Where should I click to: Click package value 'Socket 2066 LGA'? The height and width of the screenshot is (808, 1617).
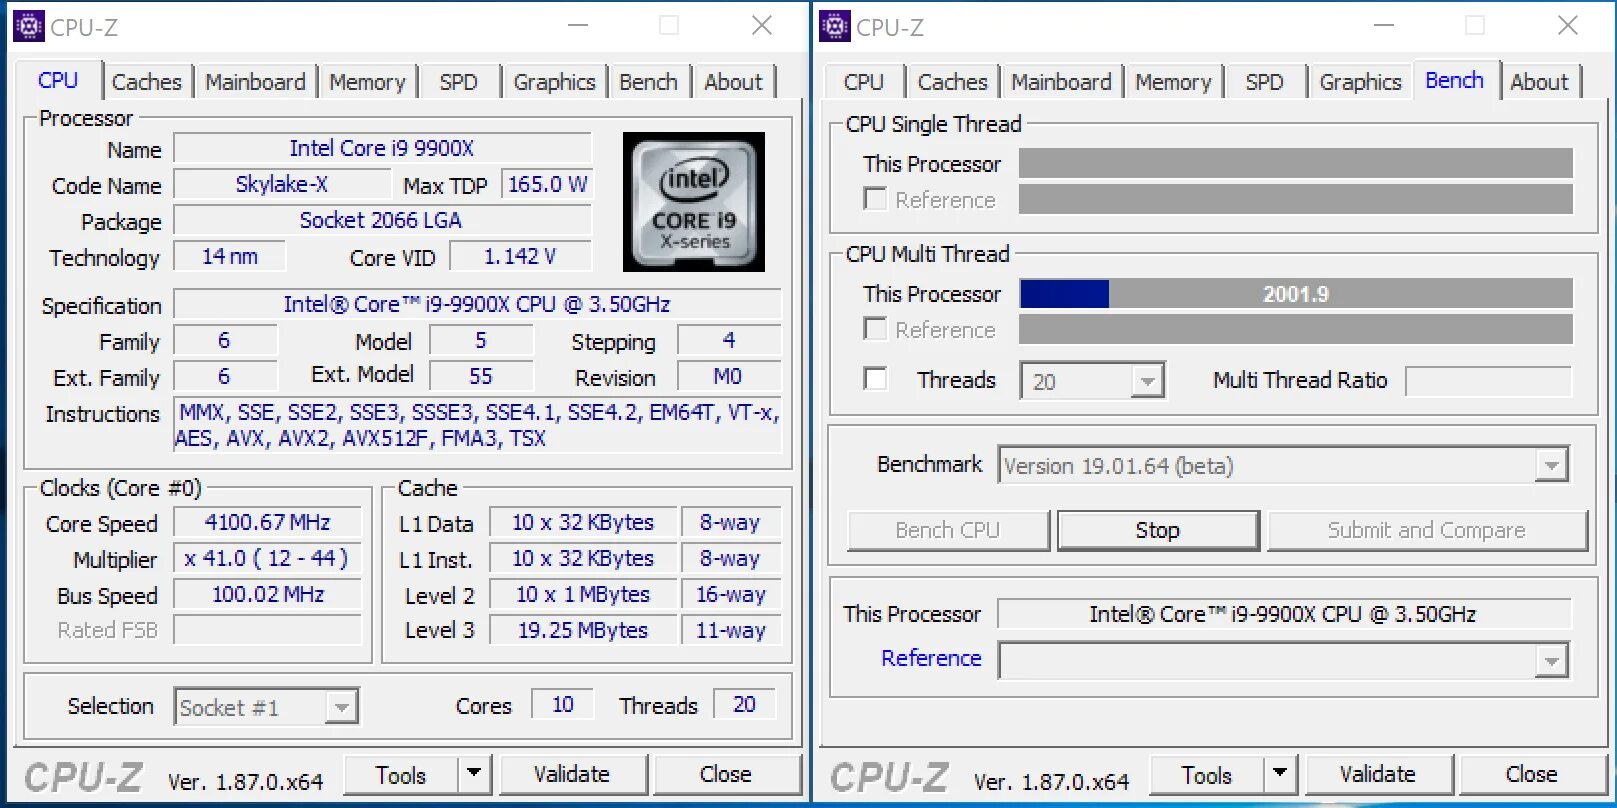pyautogui.click(x=382, y=220)
